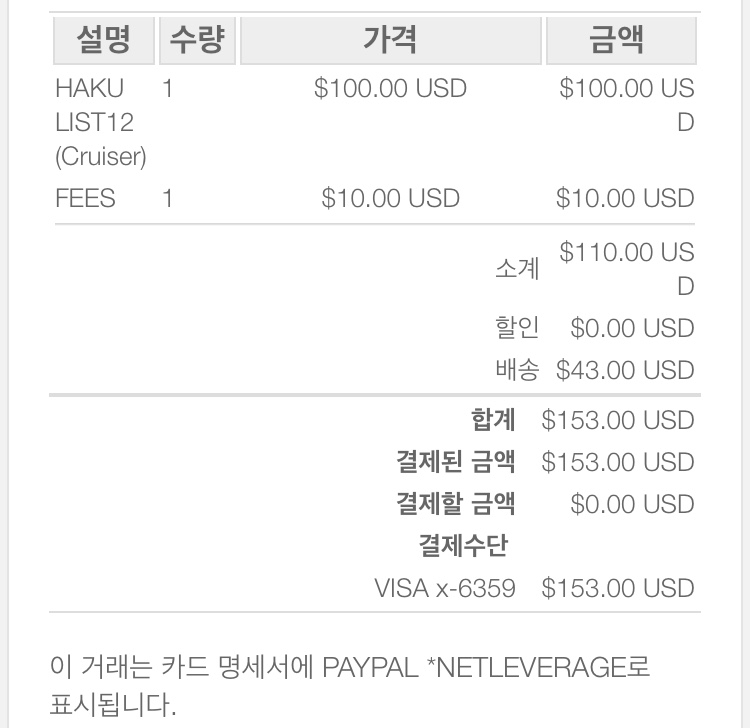The height and width of the screenshot is (728, 750).
Task: Click the $100.00 USD unit price
Action: (390, 88)
